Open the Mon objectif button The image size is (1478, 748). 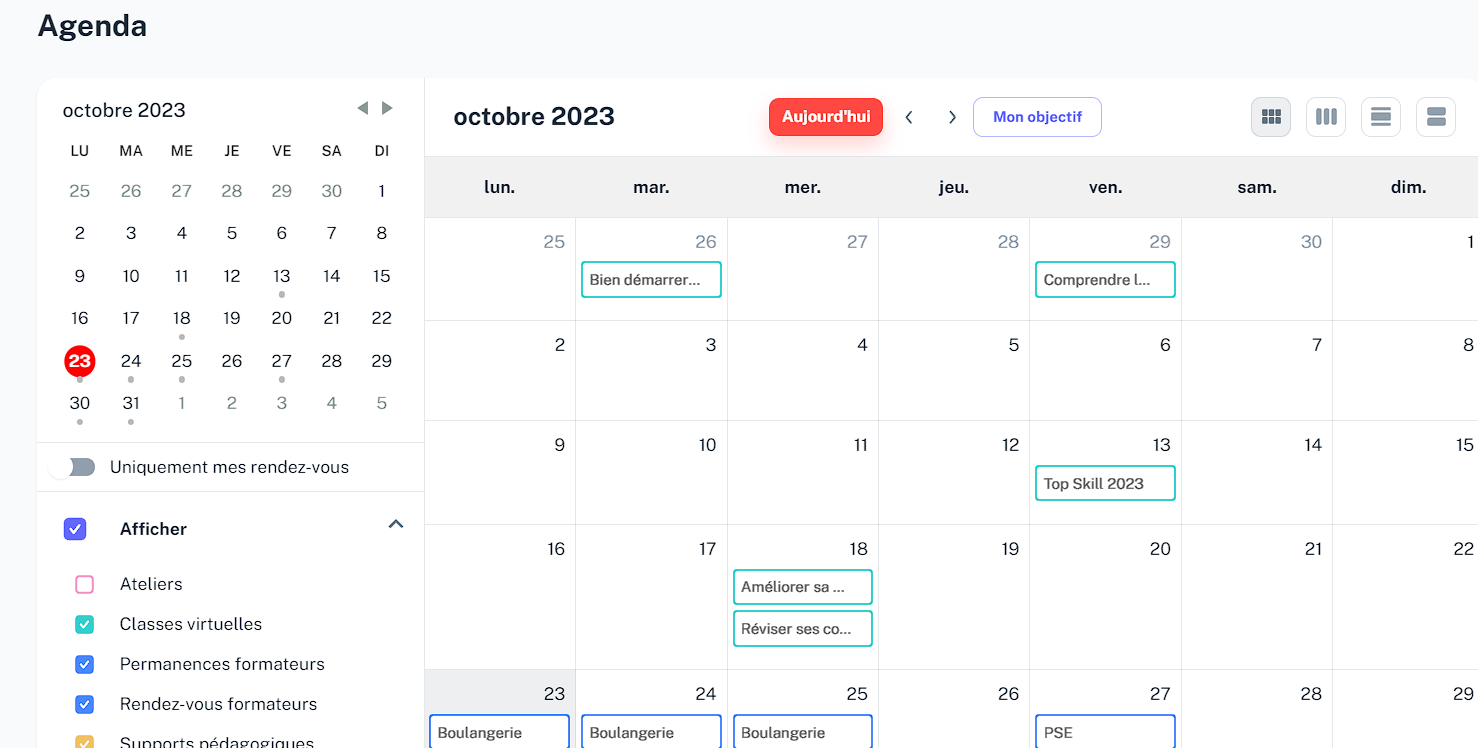pos(1037,117)
